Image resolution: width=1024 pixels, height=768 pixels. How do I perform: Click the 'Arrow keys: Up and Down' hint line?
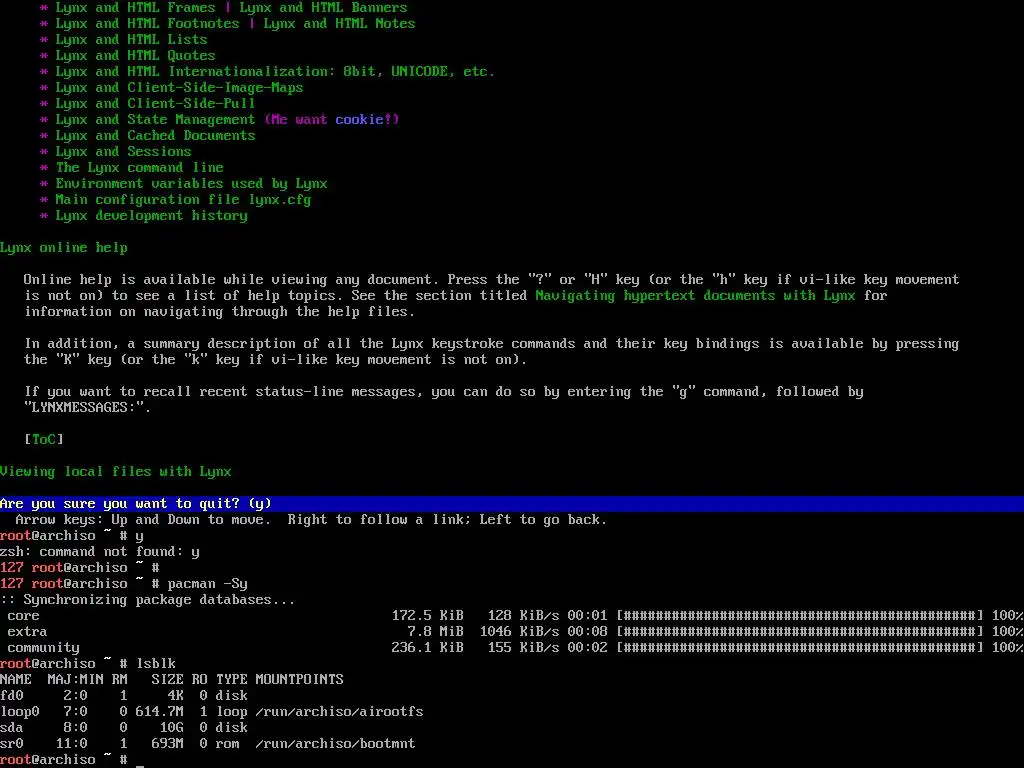[x=312, y=520]
